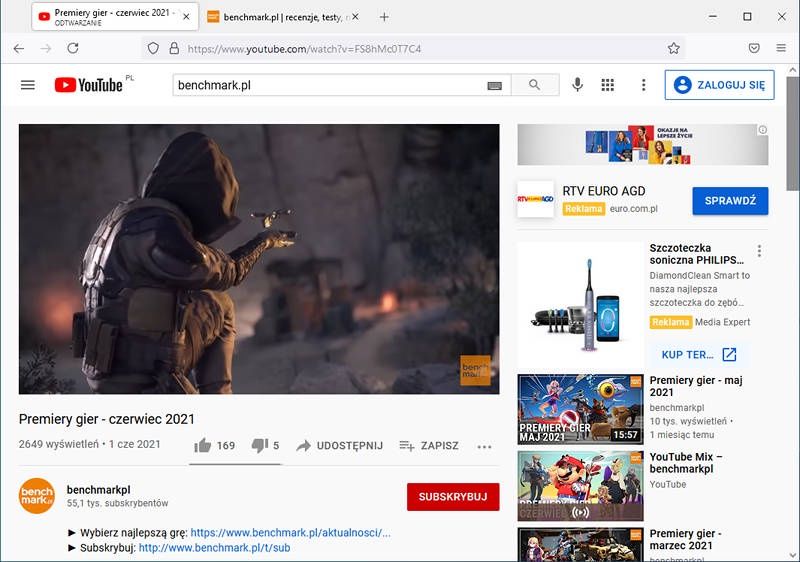The width and height of the screenshot is (800, 562).
Task: Click the scrollbar down arrow
Action: (x=793, y=555)
